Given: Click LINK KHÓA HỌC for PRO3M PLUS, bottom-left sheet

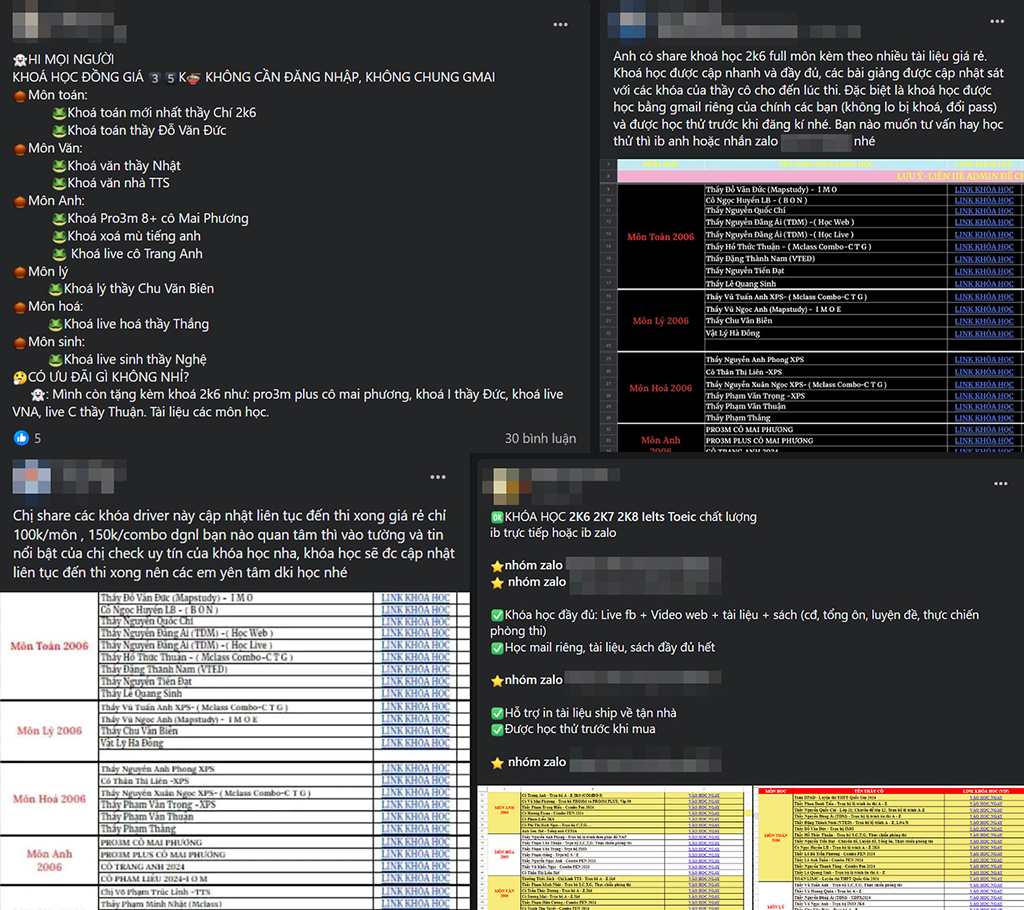Looking at the screenshot, I should (x=415, y=854).
